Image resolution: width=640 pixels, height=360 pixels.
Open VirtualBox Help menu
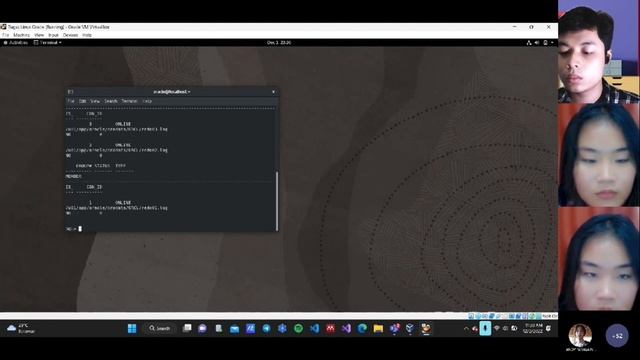pyautogui.click(x=87, y=35)
